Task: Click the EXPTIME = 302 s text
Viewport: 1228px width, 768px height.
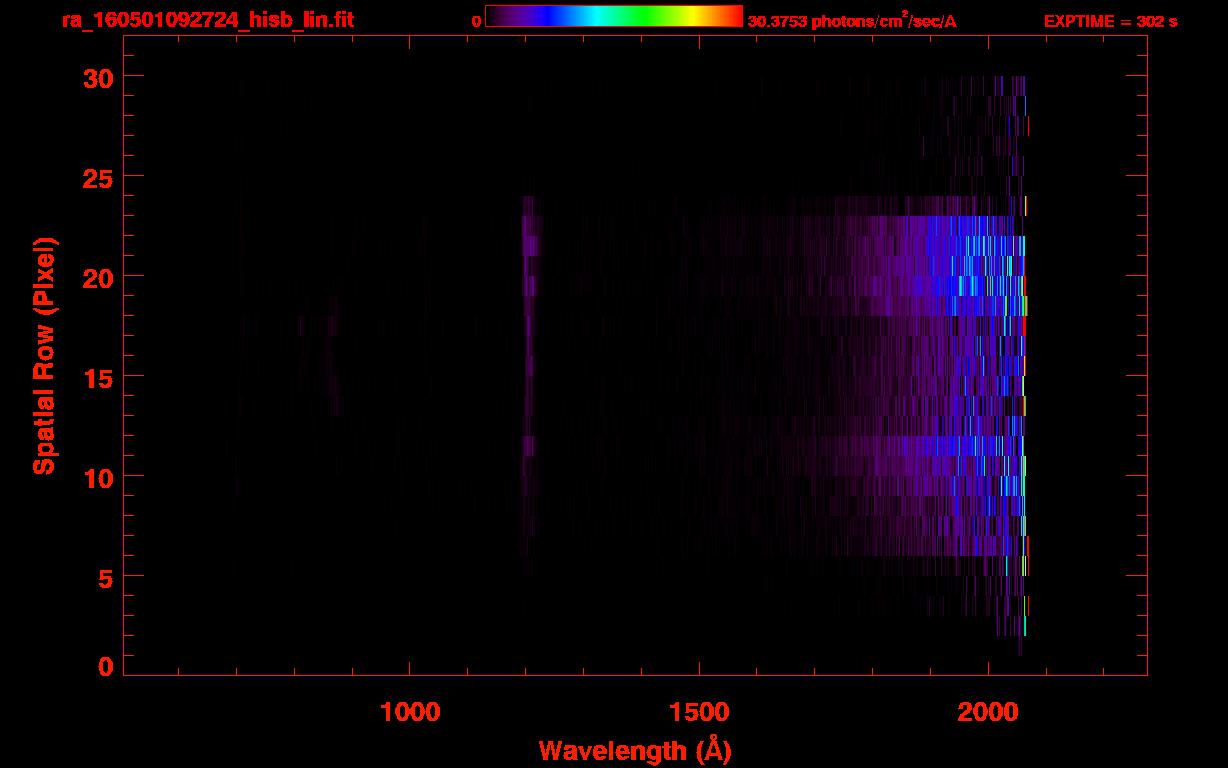Action: pos(1110,21)
